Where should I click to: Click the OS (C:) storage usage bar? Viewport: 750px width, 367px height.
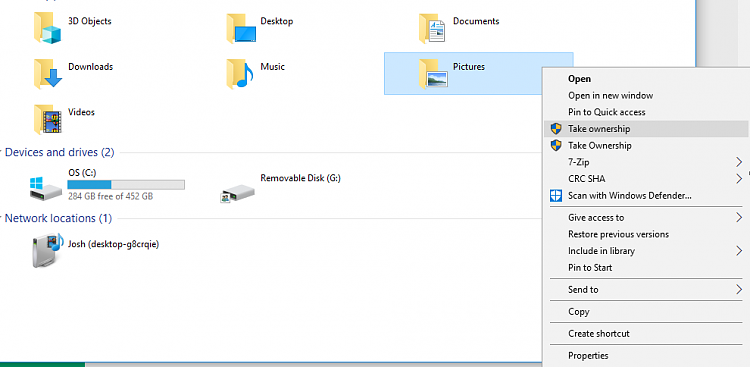126,185
